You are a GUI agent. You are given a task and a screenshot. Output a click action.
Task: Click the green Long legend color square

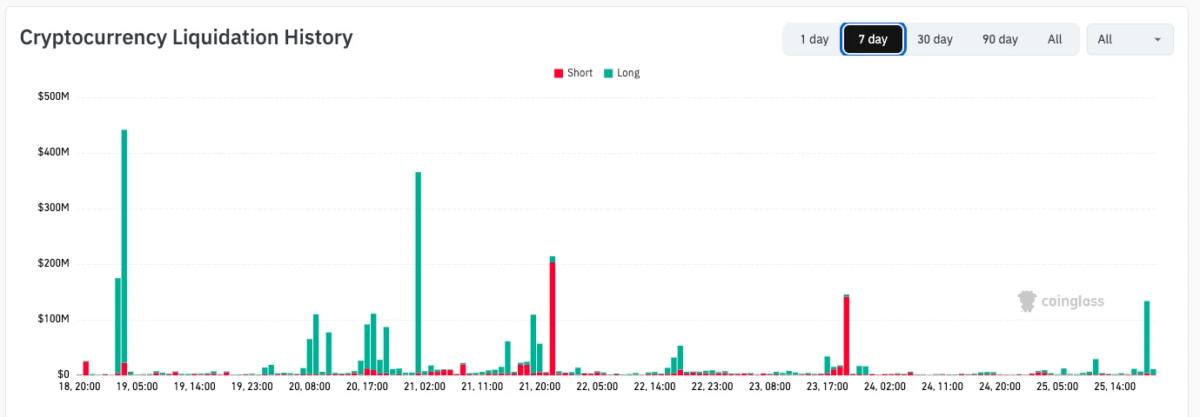(x=608, y=73)
